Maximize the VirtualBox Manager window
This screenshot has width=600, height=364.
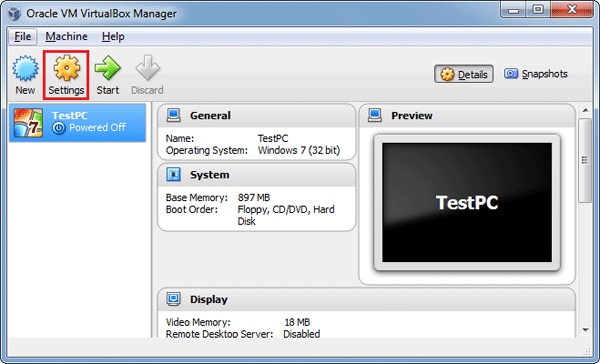tap(538, 10)
